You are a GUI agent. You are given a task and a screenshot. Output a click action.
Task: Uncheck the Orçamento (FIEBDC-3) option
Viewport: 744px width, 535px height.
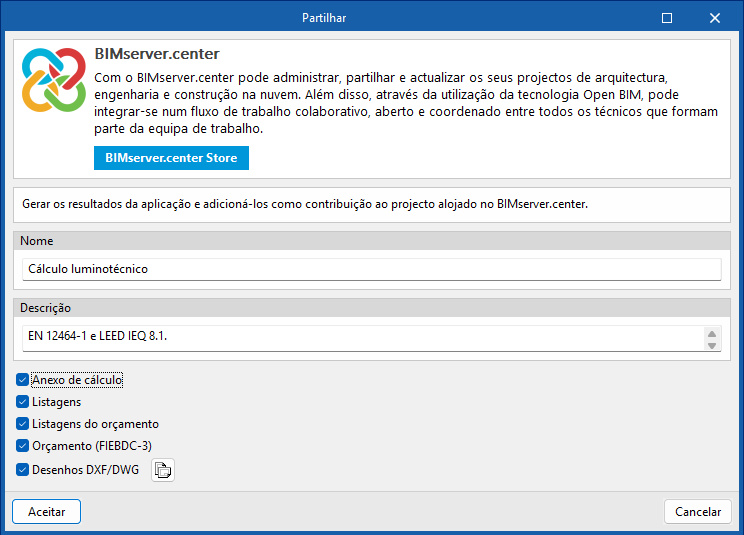[x=23, y=446]
